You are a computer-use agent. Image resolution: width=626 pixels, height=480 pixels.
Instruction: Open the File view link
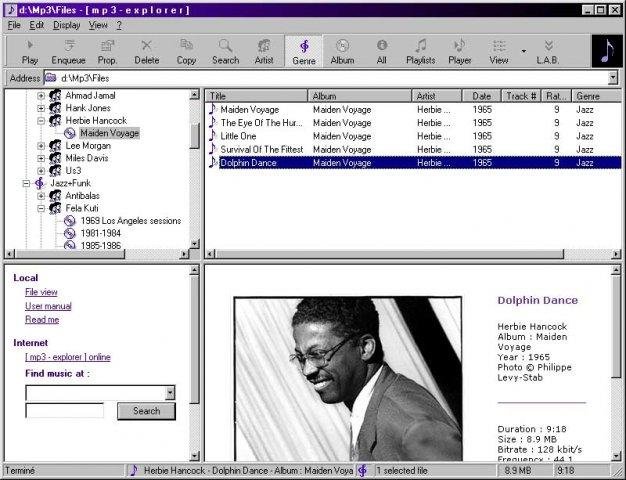click(41, 292)
